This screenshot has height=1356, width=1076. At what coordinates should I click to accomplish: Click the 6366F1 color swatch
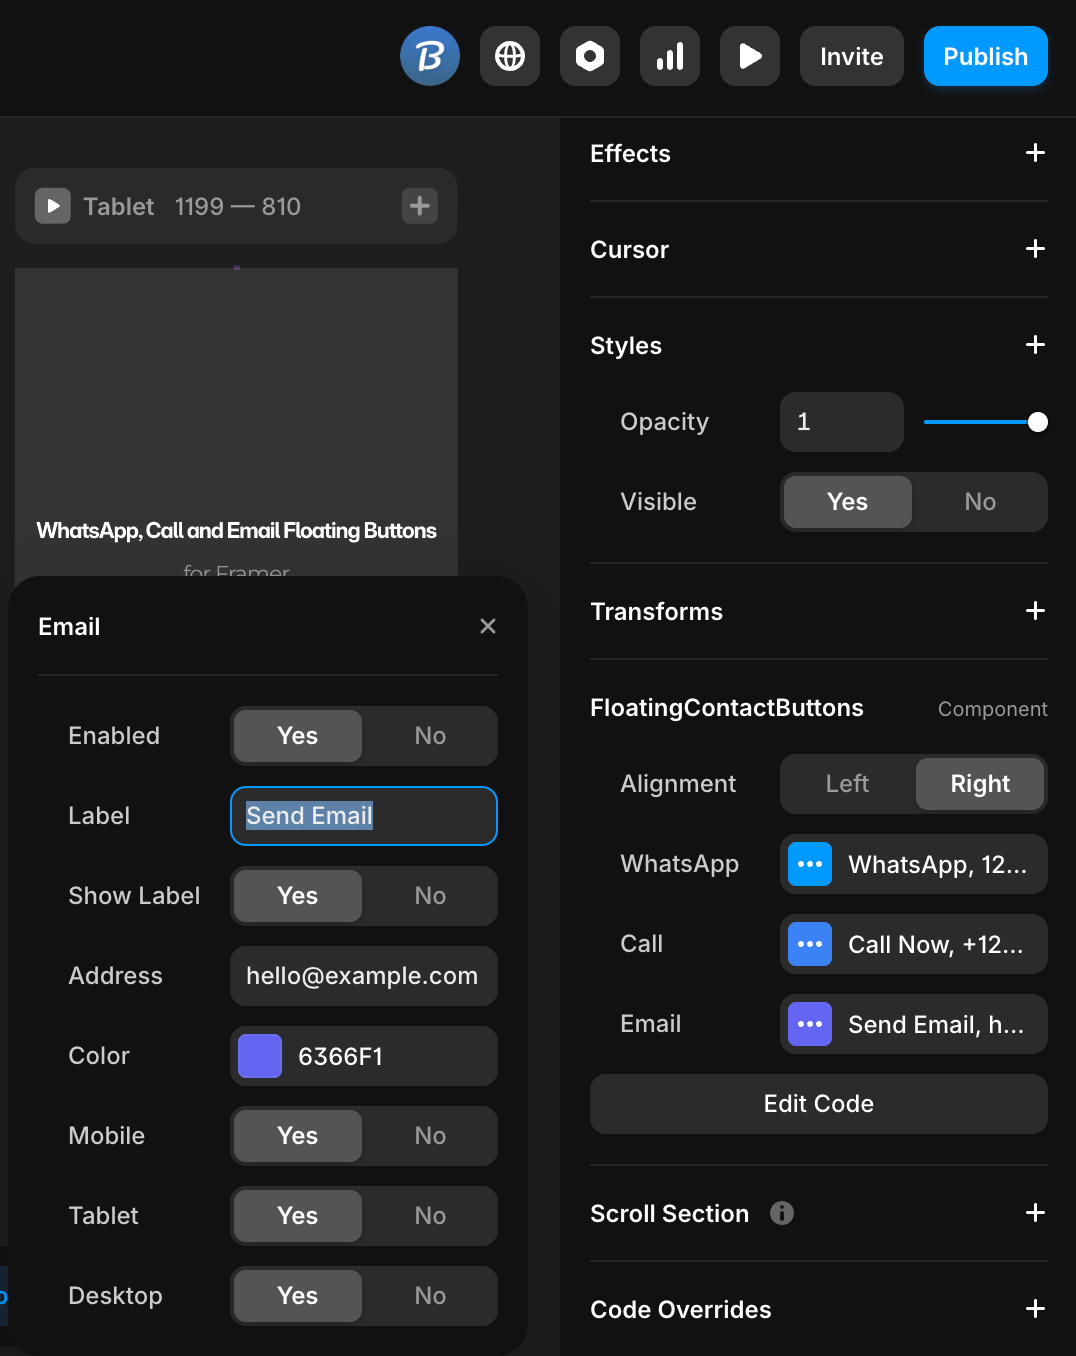260,1056
